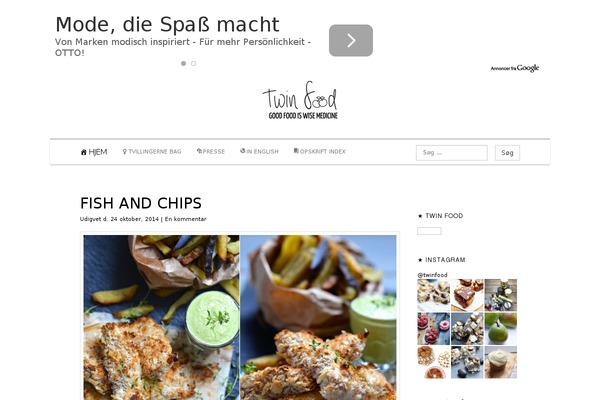
Task: Click the Søg search button
Action: pyautogui.click(x=507, y=153)
